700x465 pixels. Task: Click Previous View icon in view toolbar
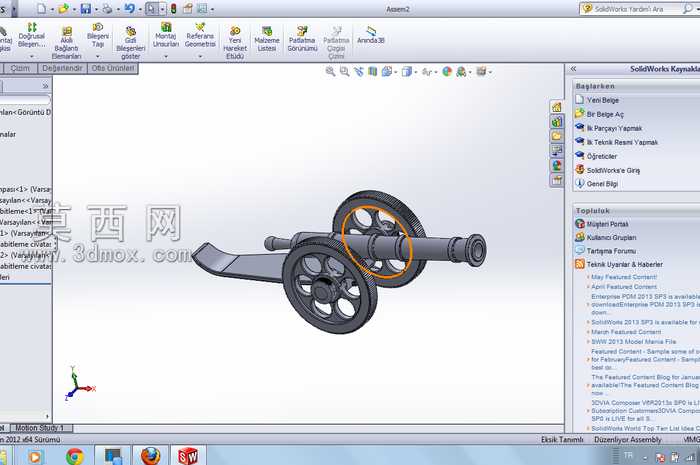tap(358, 71)
